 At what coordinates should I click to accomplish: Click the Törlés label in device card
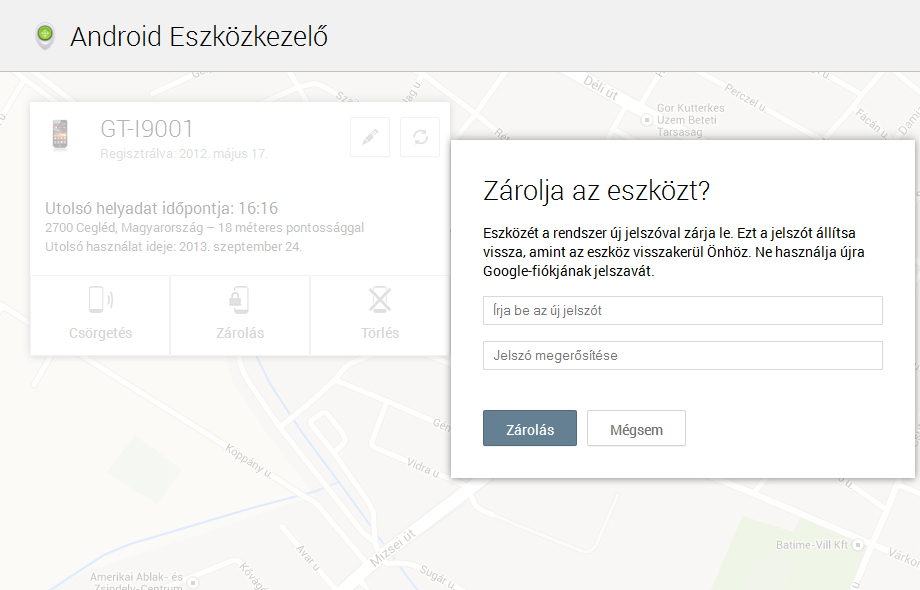pos(380,333)
